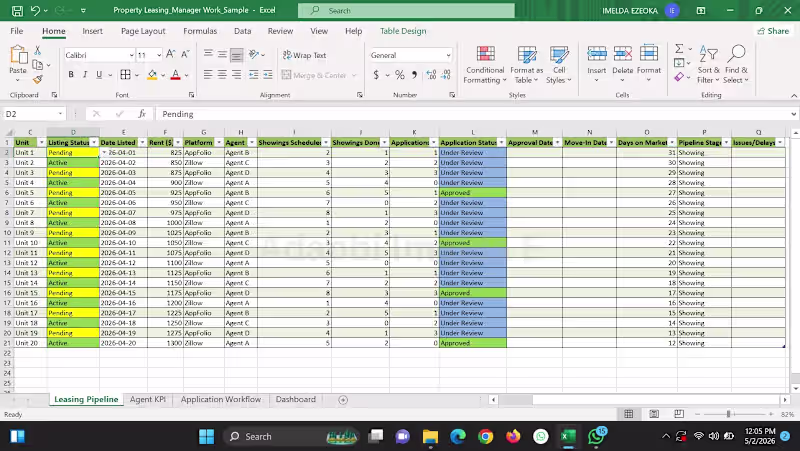Open the Table Design ribbon tab
The width and height of the screenshot is (800, 451).
pos(403,31)
